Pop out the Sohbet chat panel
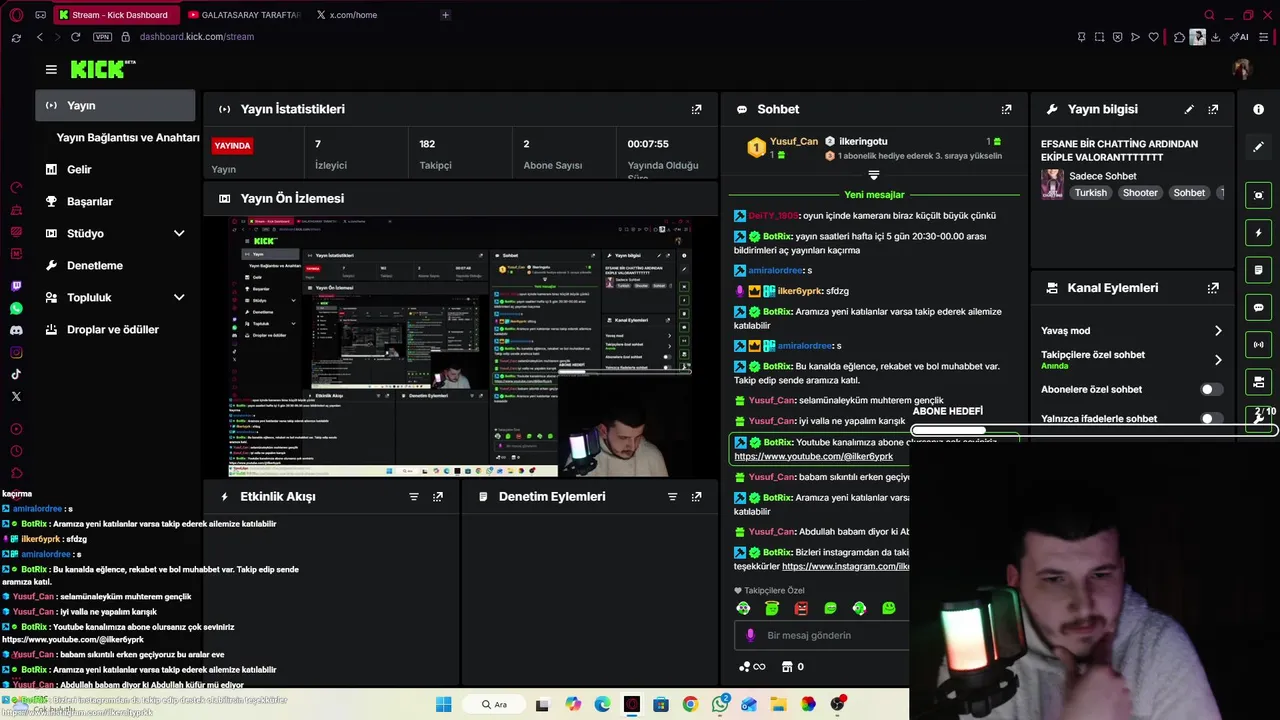The width and height of the screenshot is (1280, 720). (x=1007, y=109)
